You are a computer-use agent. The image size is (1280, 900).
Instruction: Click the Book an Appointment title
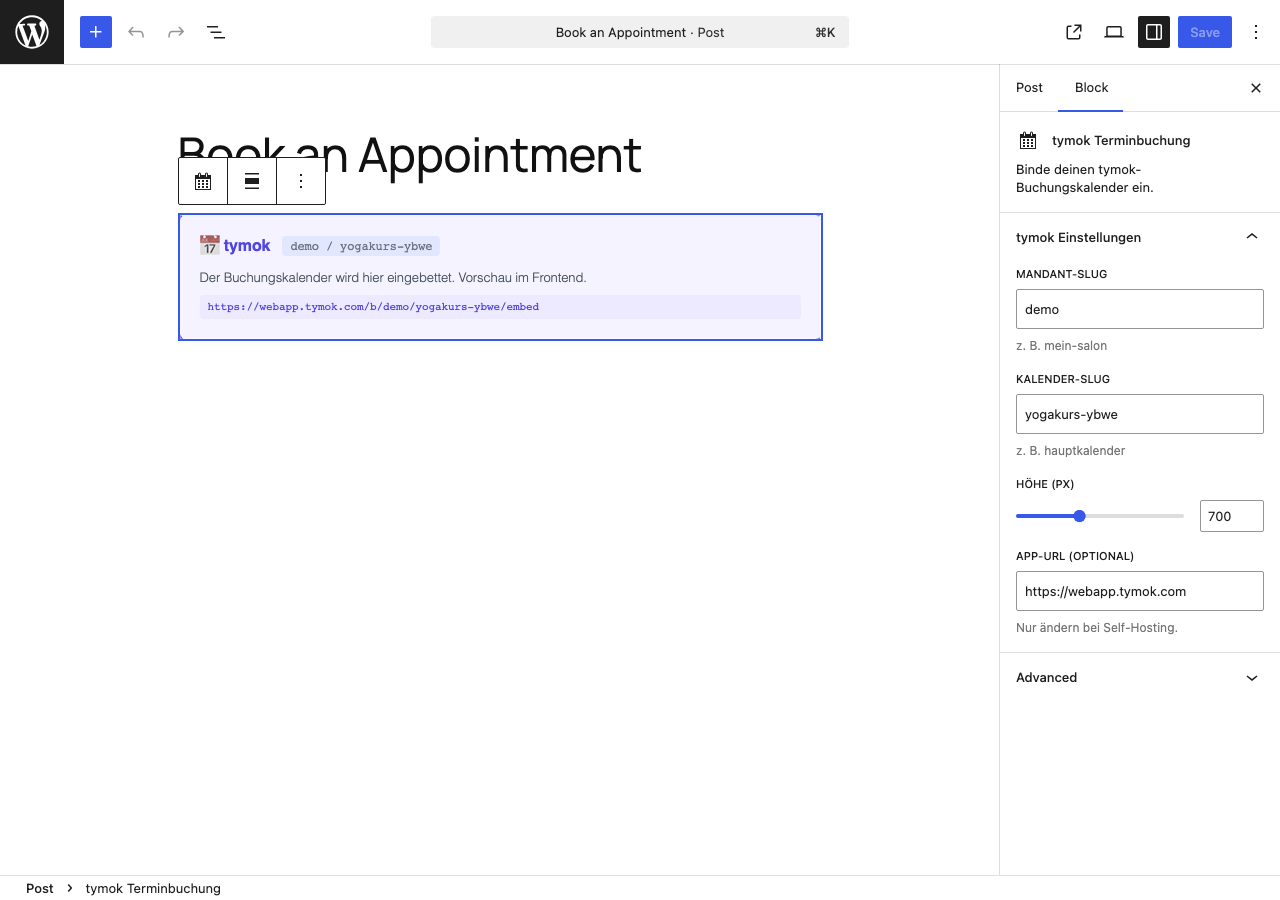(410, 155)
